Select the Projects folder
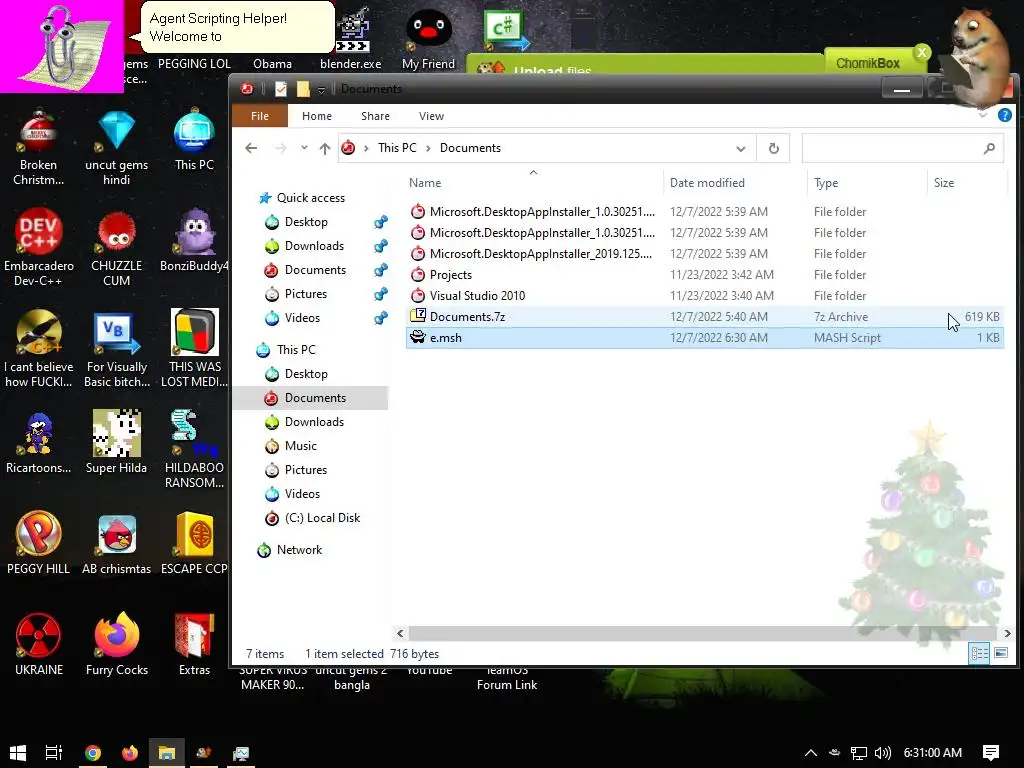The height and width of the screenshot is (768, 1024). (705, 275)
